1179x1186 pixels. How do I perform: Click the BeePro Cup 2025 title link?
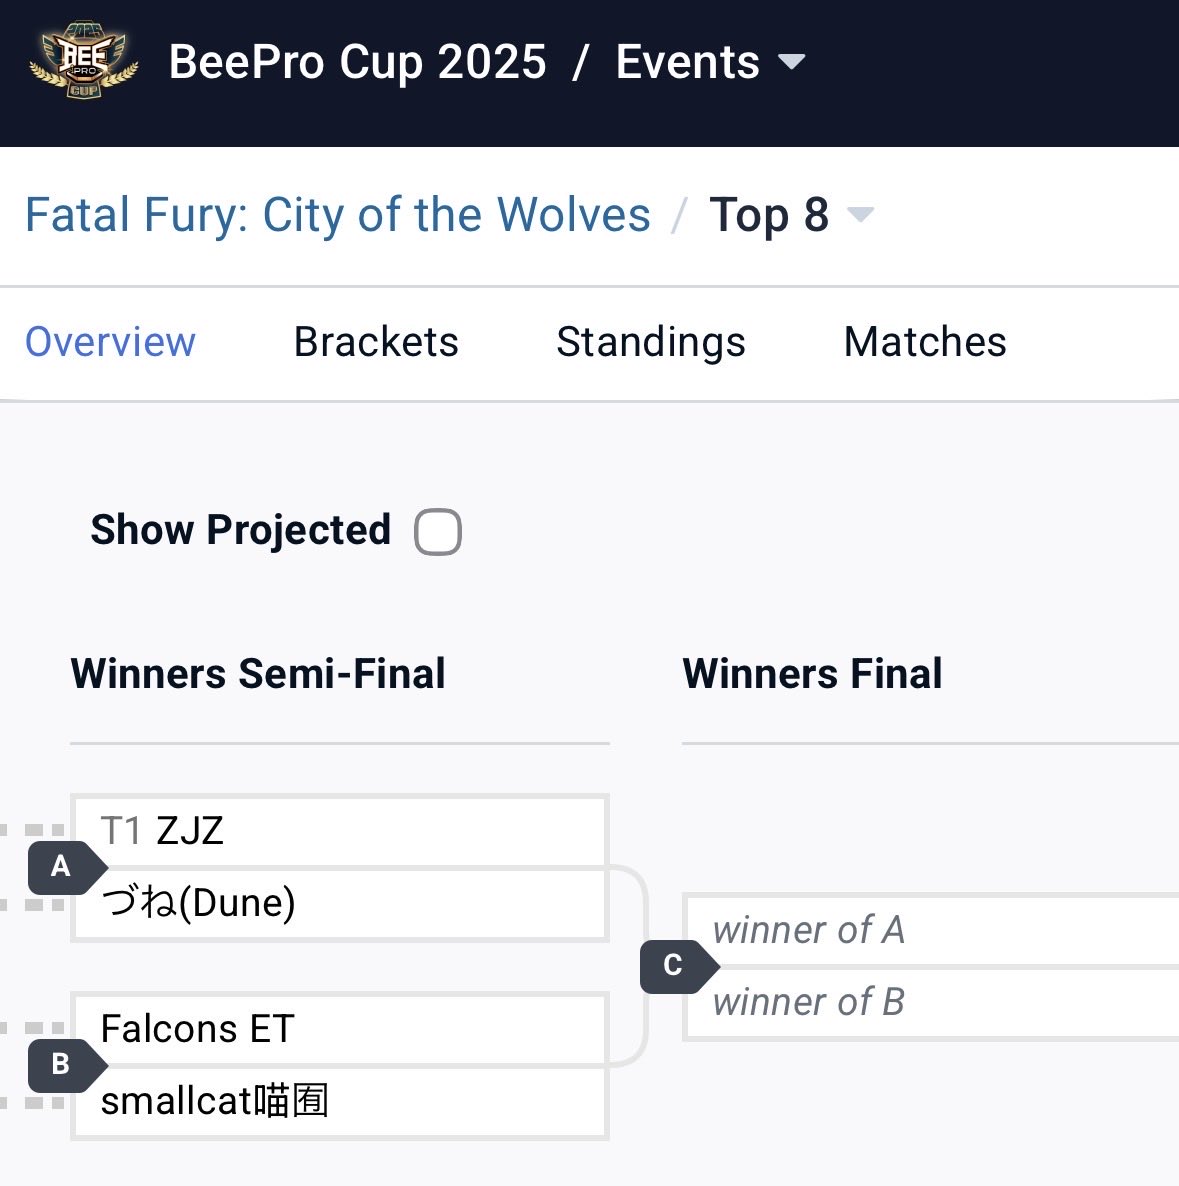(357, 62)
